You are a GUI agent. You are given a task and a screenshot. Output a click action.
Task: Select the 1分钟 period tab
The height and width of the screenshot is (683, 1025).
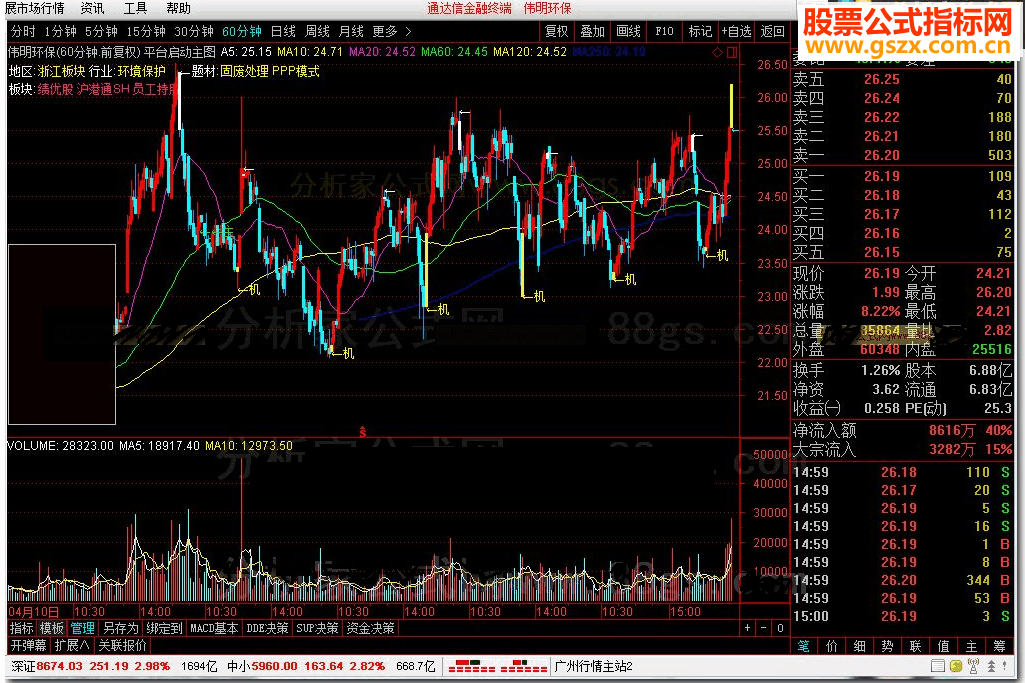[x=60, y=31]
